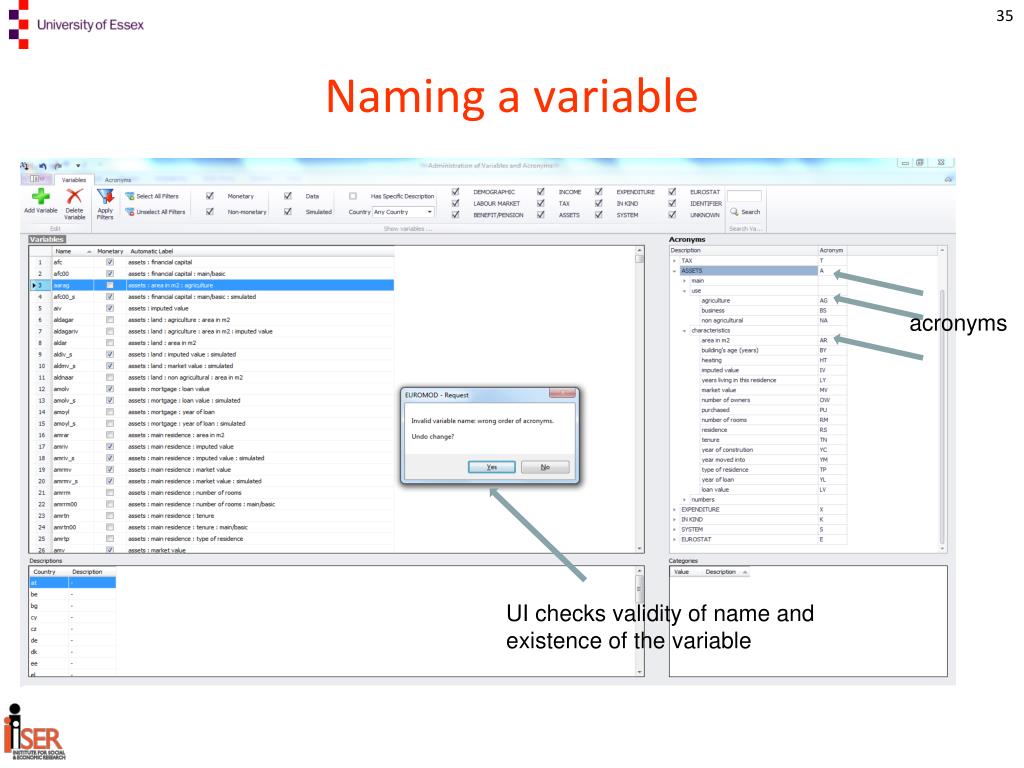The height and width of the screenshot is (768, 1024).
Task: Expand the TAX node in Acronyms tree
Action: pyautogui.click(x=674, y=261)
